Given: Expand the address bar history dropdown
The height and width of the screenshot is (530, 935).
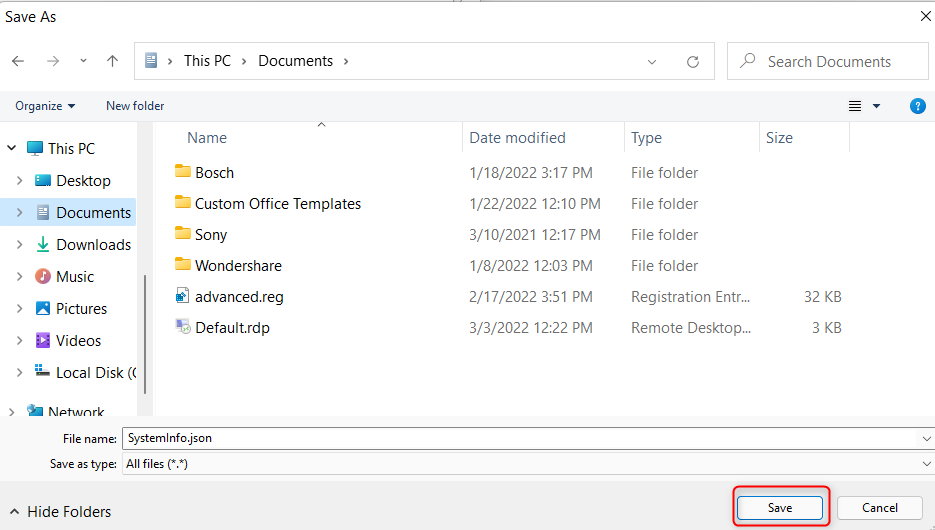Looking at the screenshot, I should tap(652, 61).
